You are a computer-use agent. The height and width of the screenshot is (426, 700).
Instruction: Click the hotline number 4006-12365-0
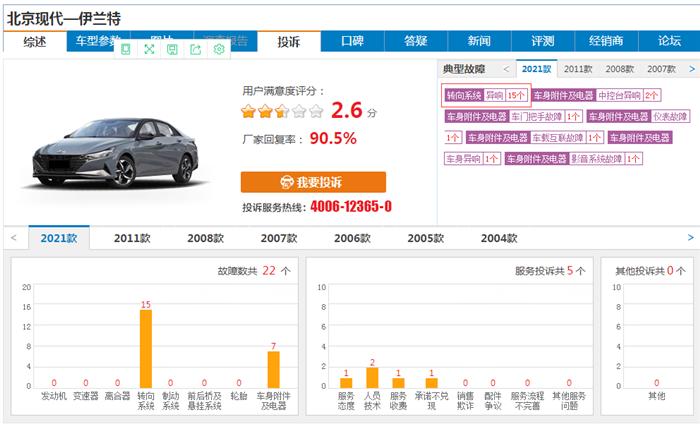click(351, 207)
